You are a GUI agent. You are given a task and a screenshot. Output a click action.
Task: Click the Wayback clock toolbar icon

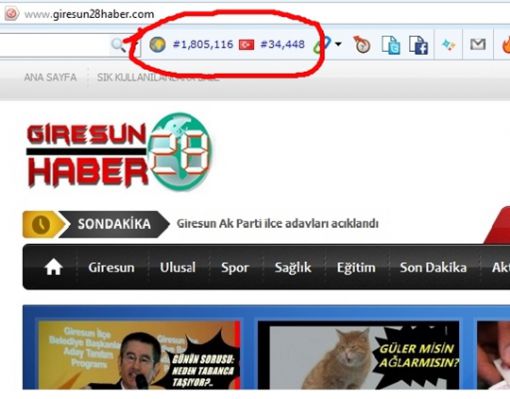[x=362, y=45]
